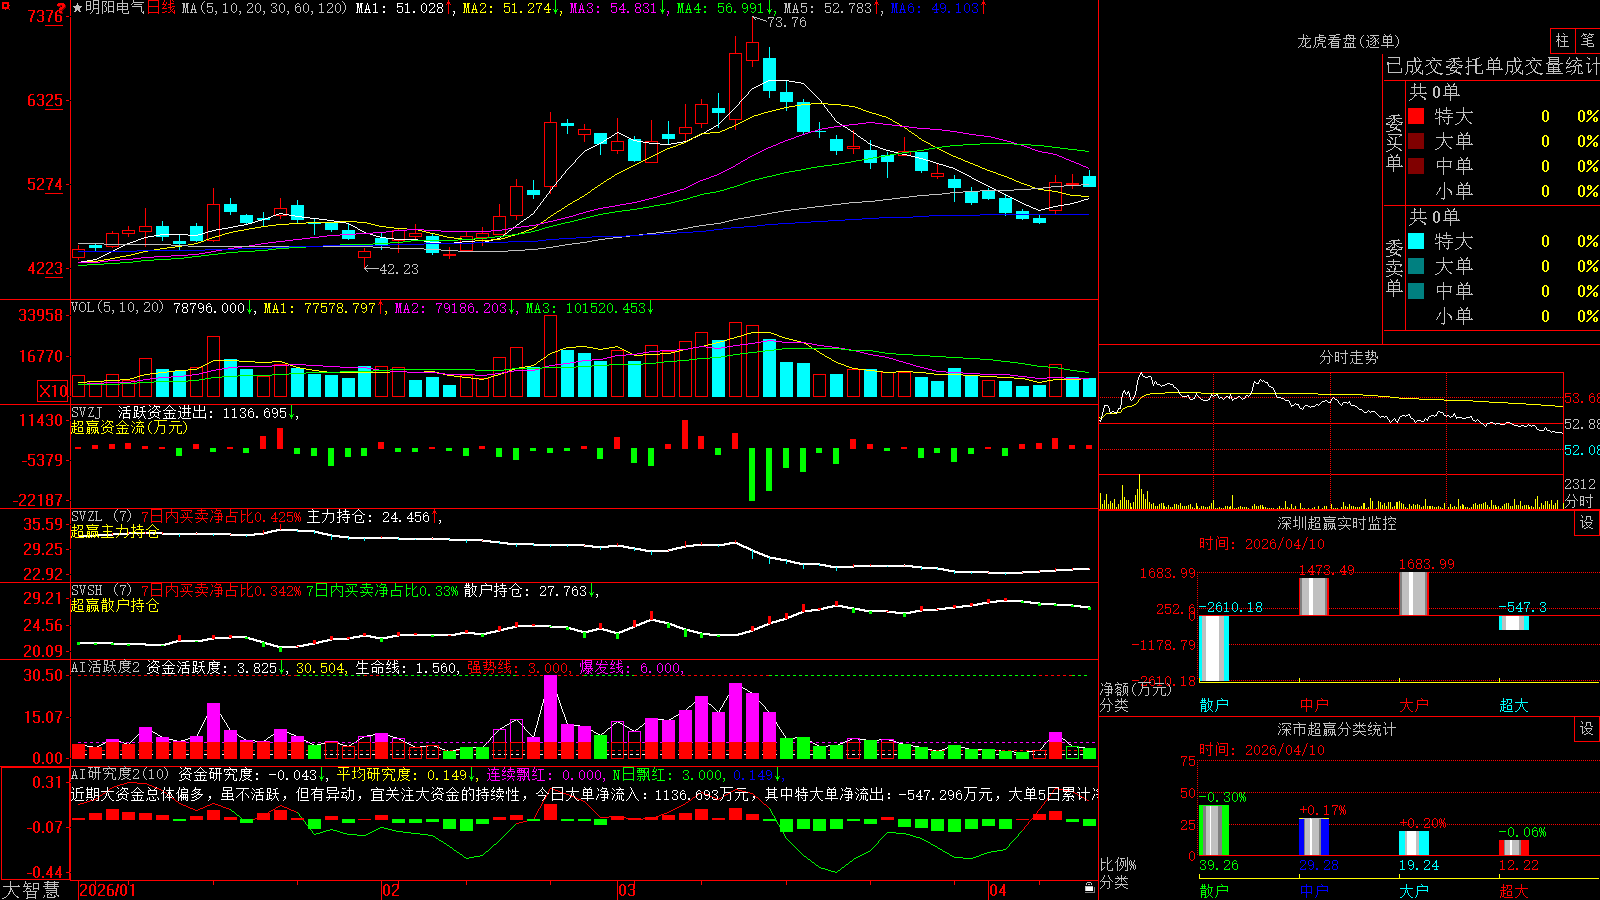Open the AI活跃度2 indicator label

(106, 667)
